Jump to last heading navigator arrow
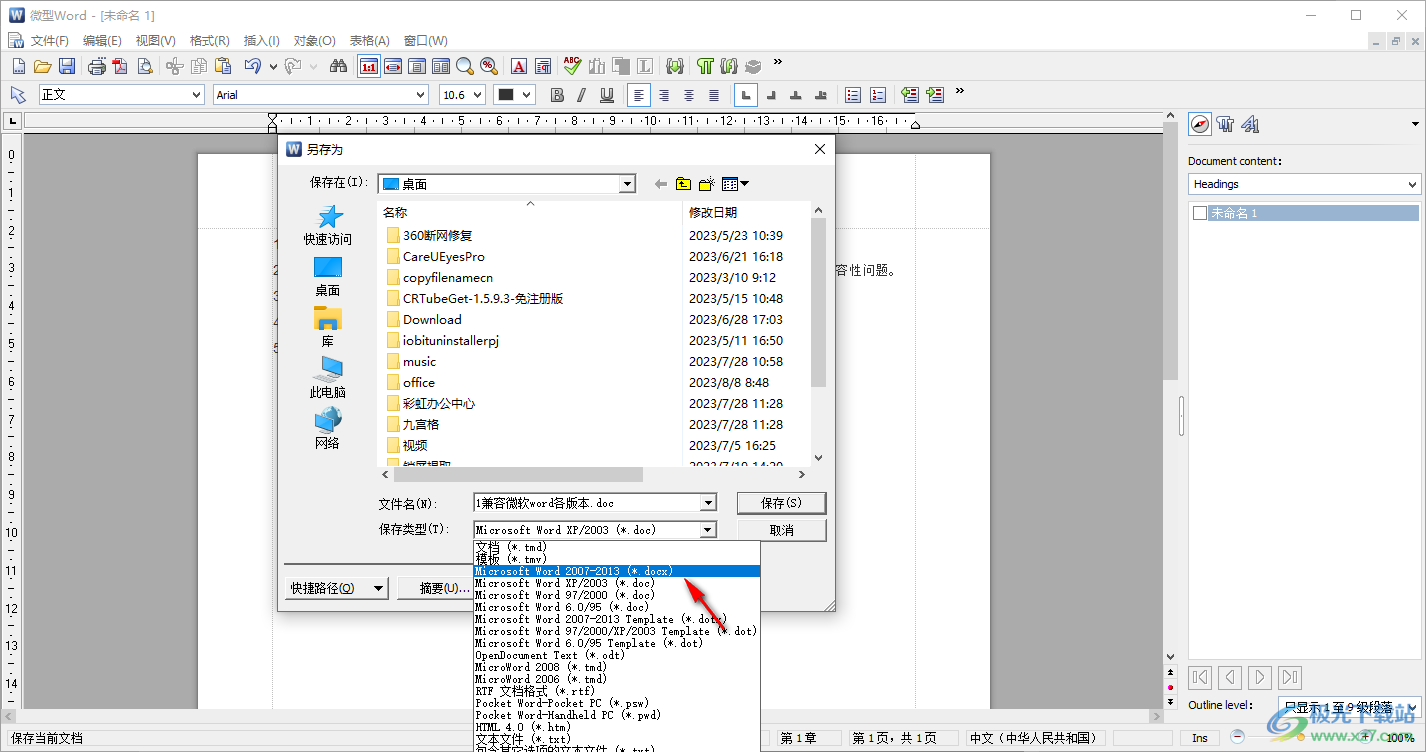The height and width of the screenshot is (752, 1426). (1290, 677)
